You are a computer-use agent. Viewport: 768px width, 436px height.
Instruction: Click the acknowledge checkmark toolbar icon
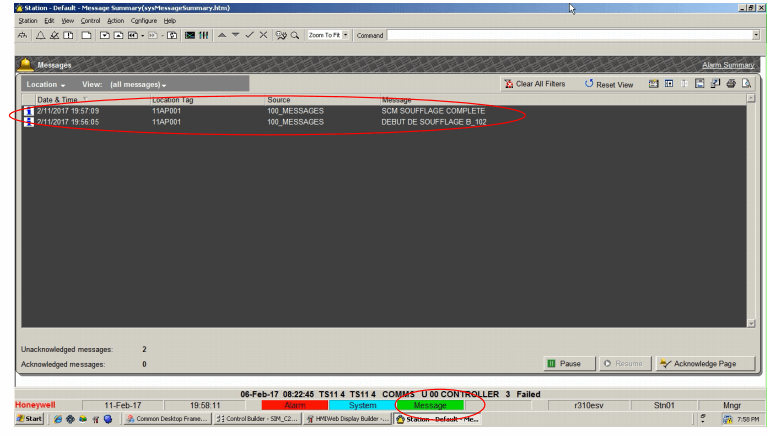249,35
